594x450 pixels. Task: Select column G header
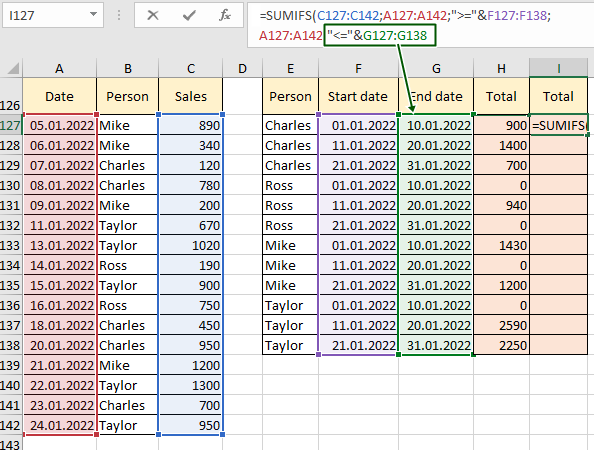pyautogui.click(x=436, y=69)
